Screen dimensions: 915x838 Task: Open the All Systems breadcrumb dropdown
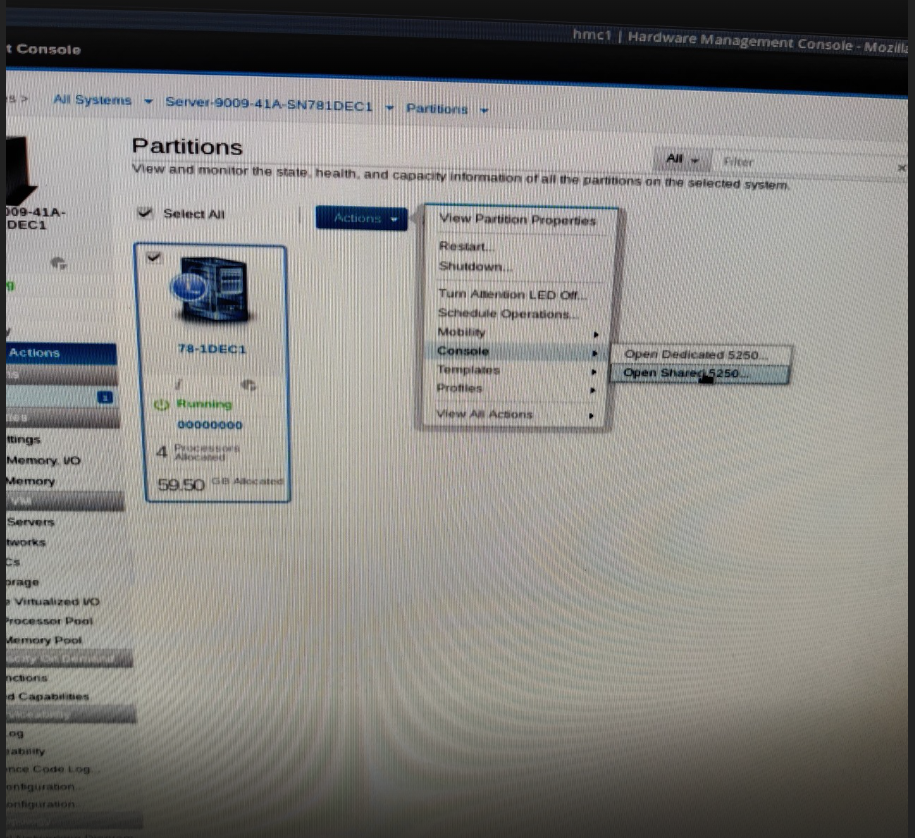[x=149, y=102]
